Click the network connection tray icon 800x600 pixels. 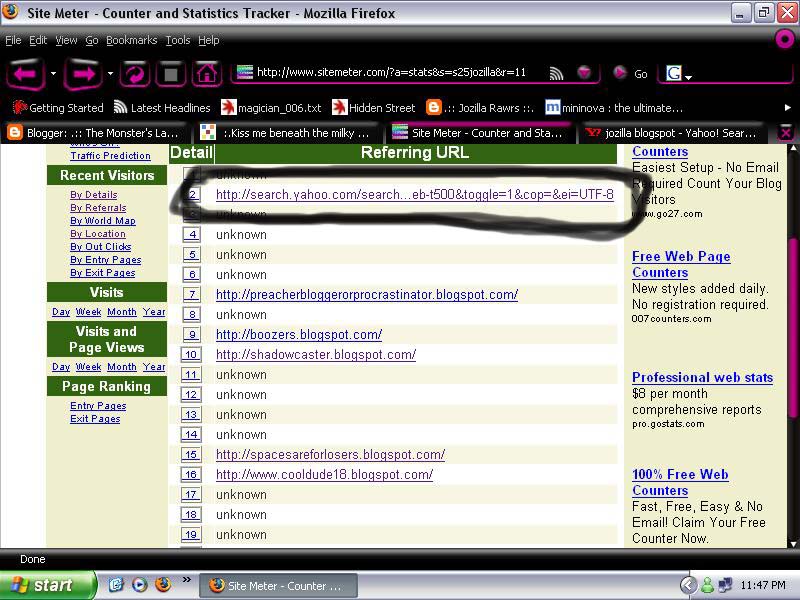(725, 585)
